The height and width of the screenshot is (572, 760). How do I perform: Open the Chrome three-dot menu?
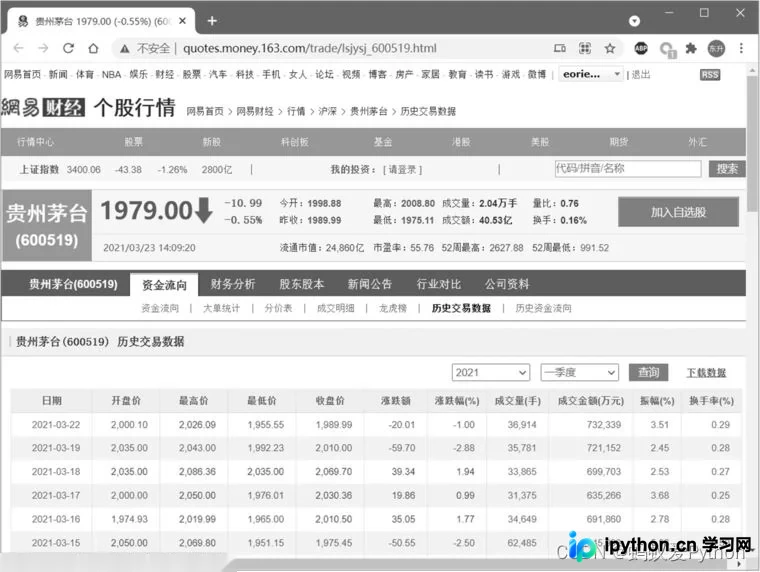(x=741, y=48)
